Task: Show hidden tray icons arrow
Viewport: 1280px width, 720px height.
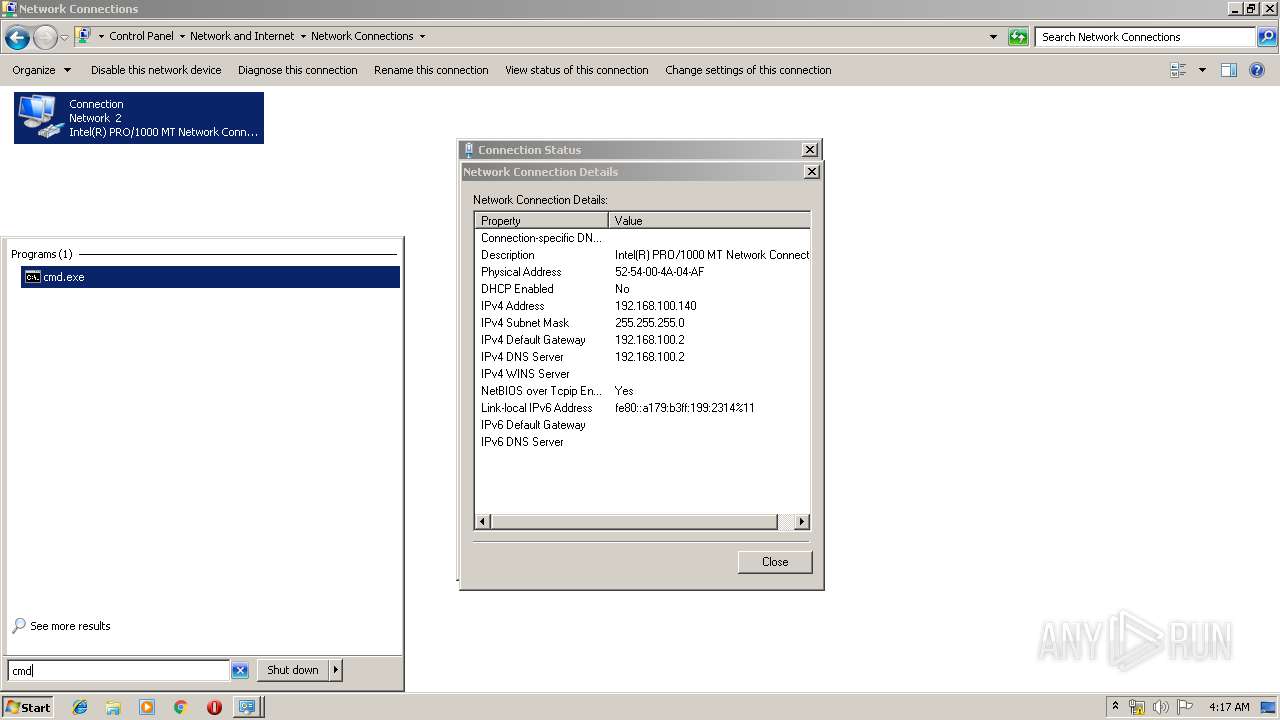Action: [x=1115, y=707]
